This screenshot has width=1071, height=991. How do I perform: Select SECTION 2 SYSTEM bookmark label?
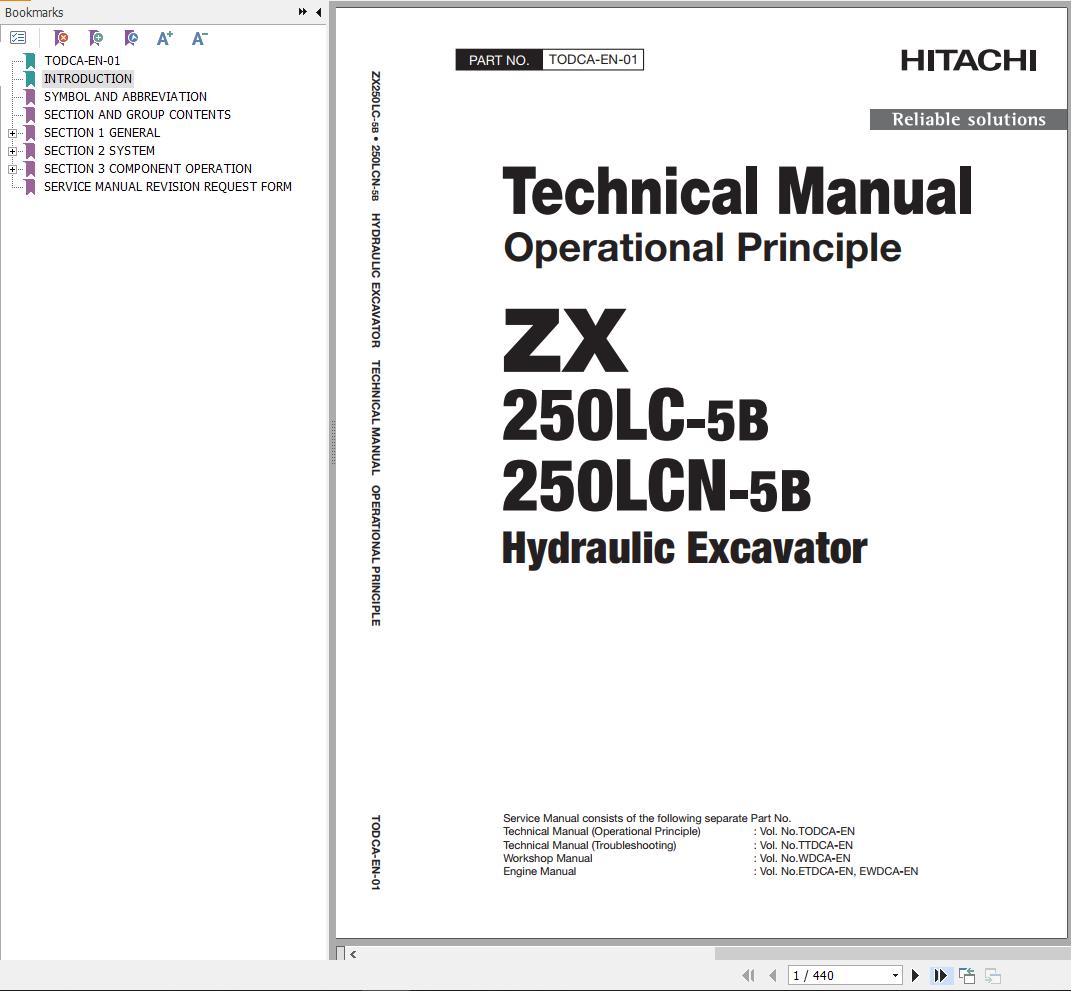(x=99, y=150)
